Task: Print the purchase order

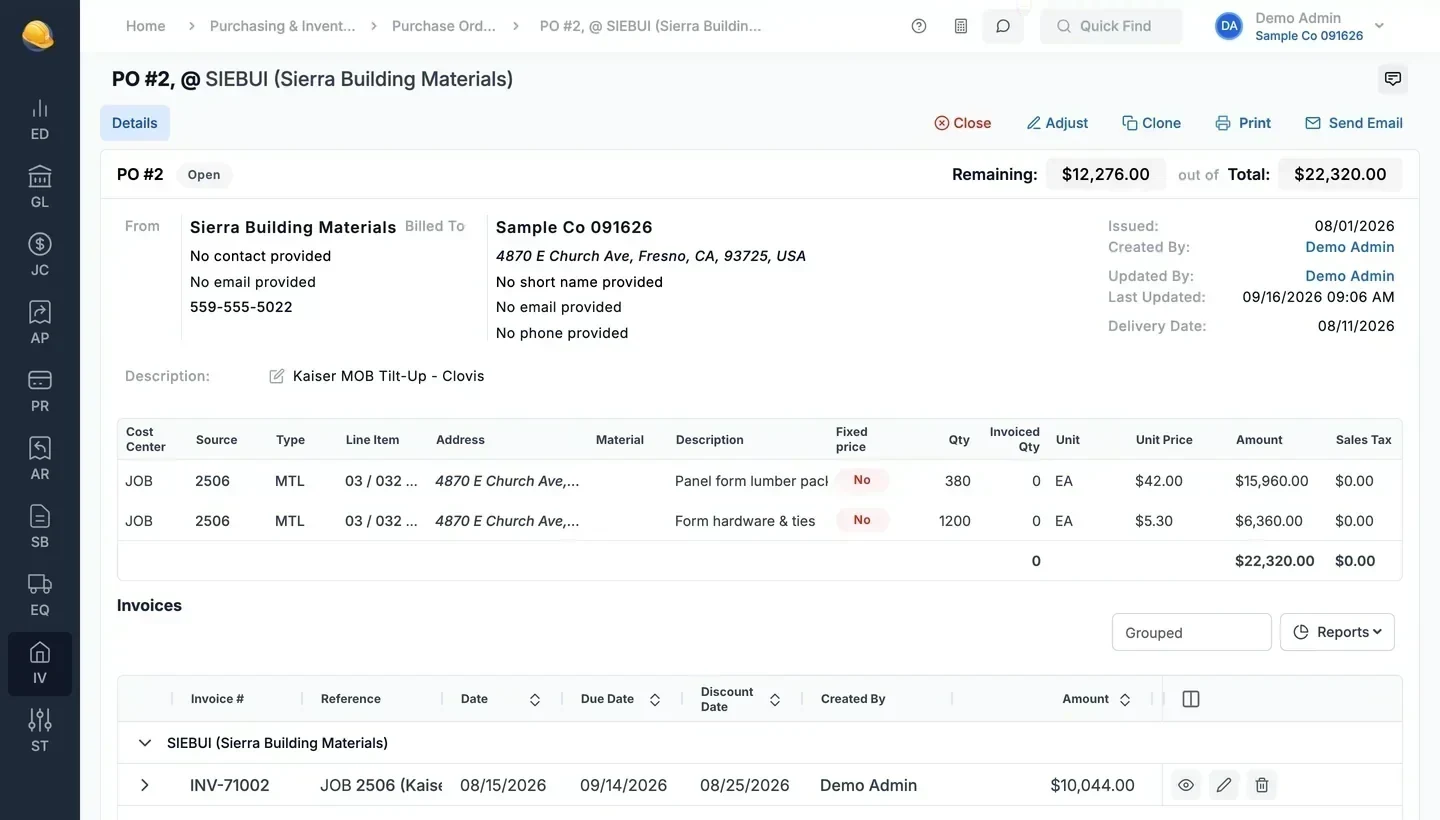Action: coord(1243,123)
